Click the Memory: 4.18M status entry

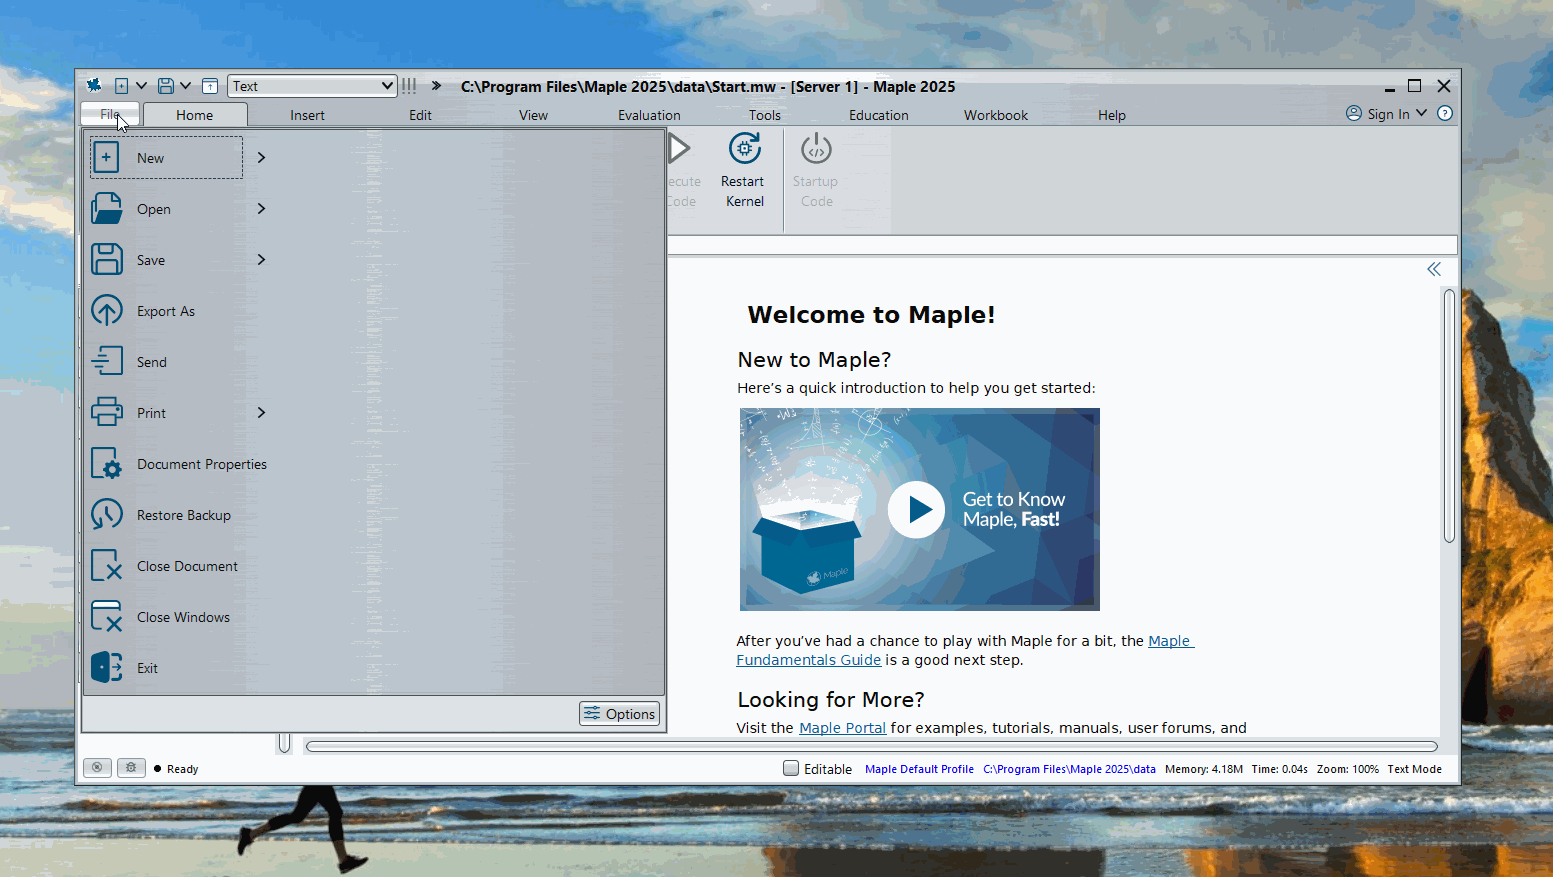[x=1204, y=769]
